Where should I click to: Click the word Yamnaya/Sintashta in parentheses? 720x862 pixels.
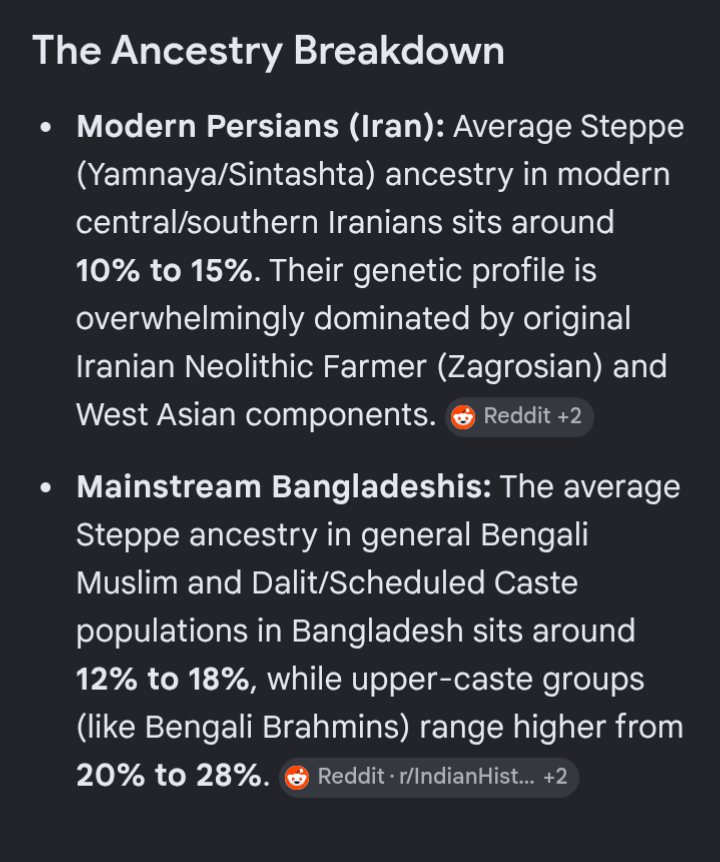click(x=226, y=175)
